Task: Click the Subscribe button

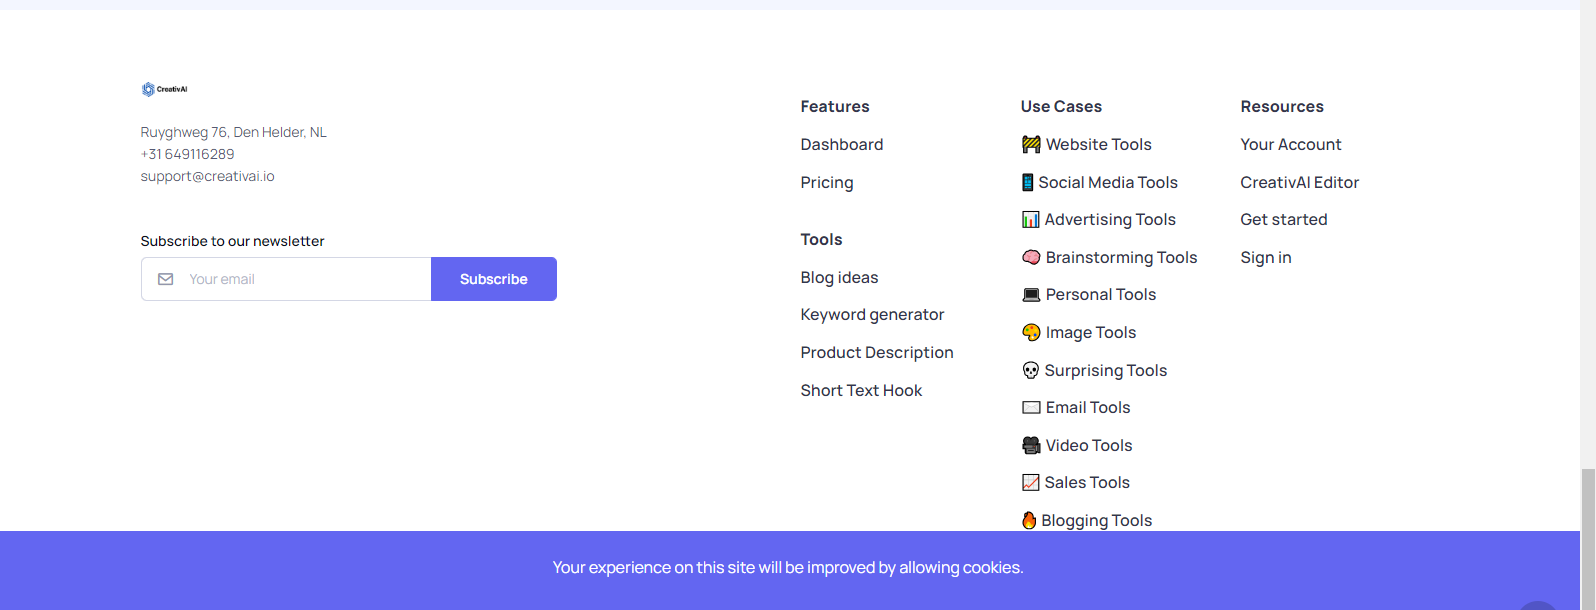Action: (x=494, y=279)
